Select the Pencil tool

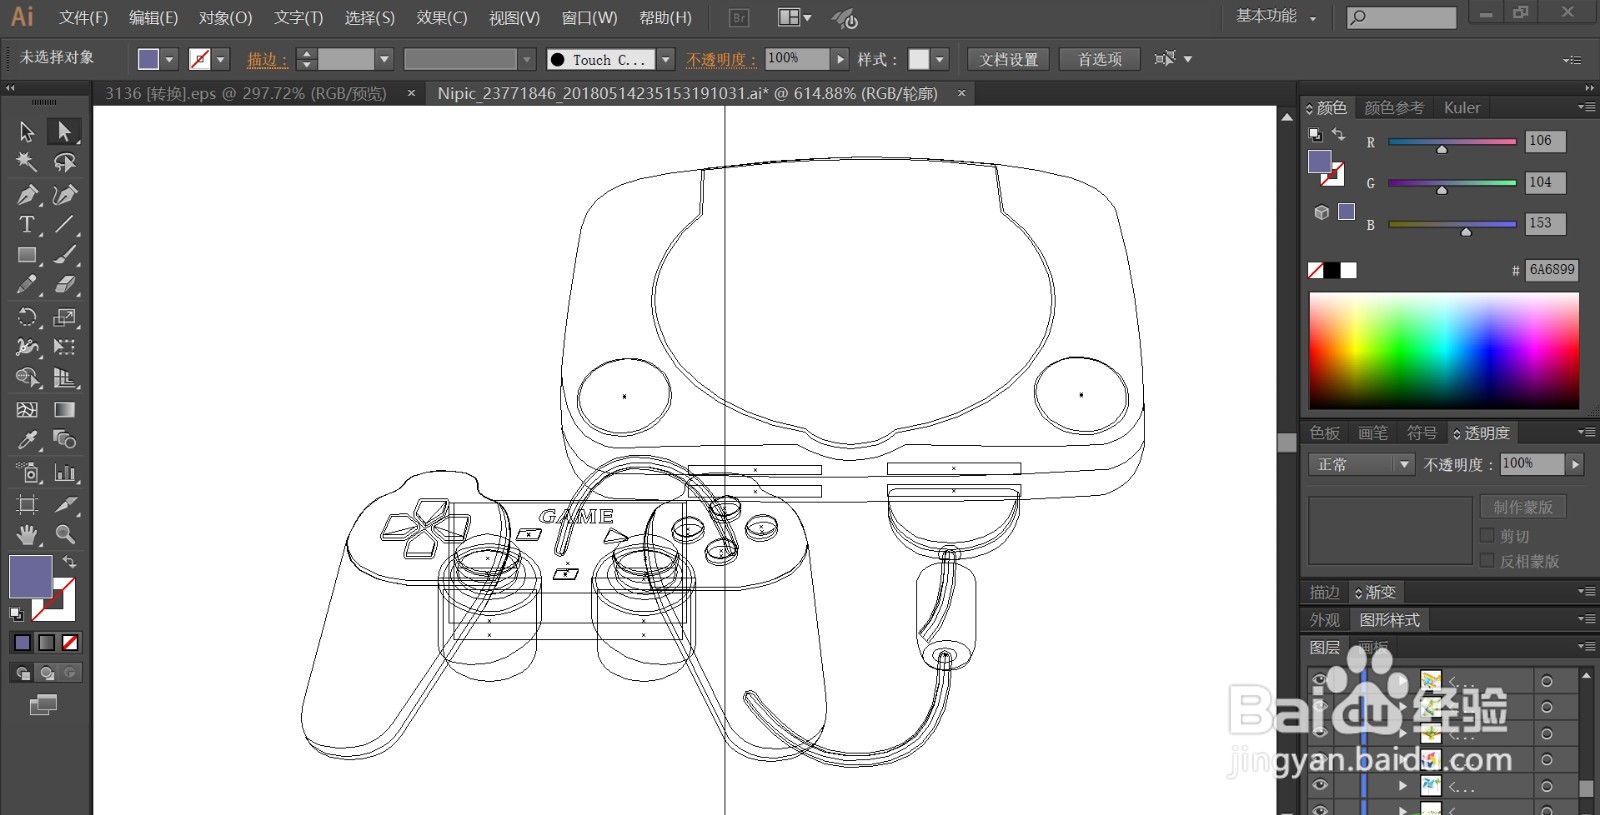coord(27,285)
